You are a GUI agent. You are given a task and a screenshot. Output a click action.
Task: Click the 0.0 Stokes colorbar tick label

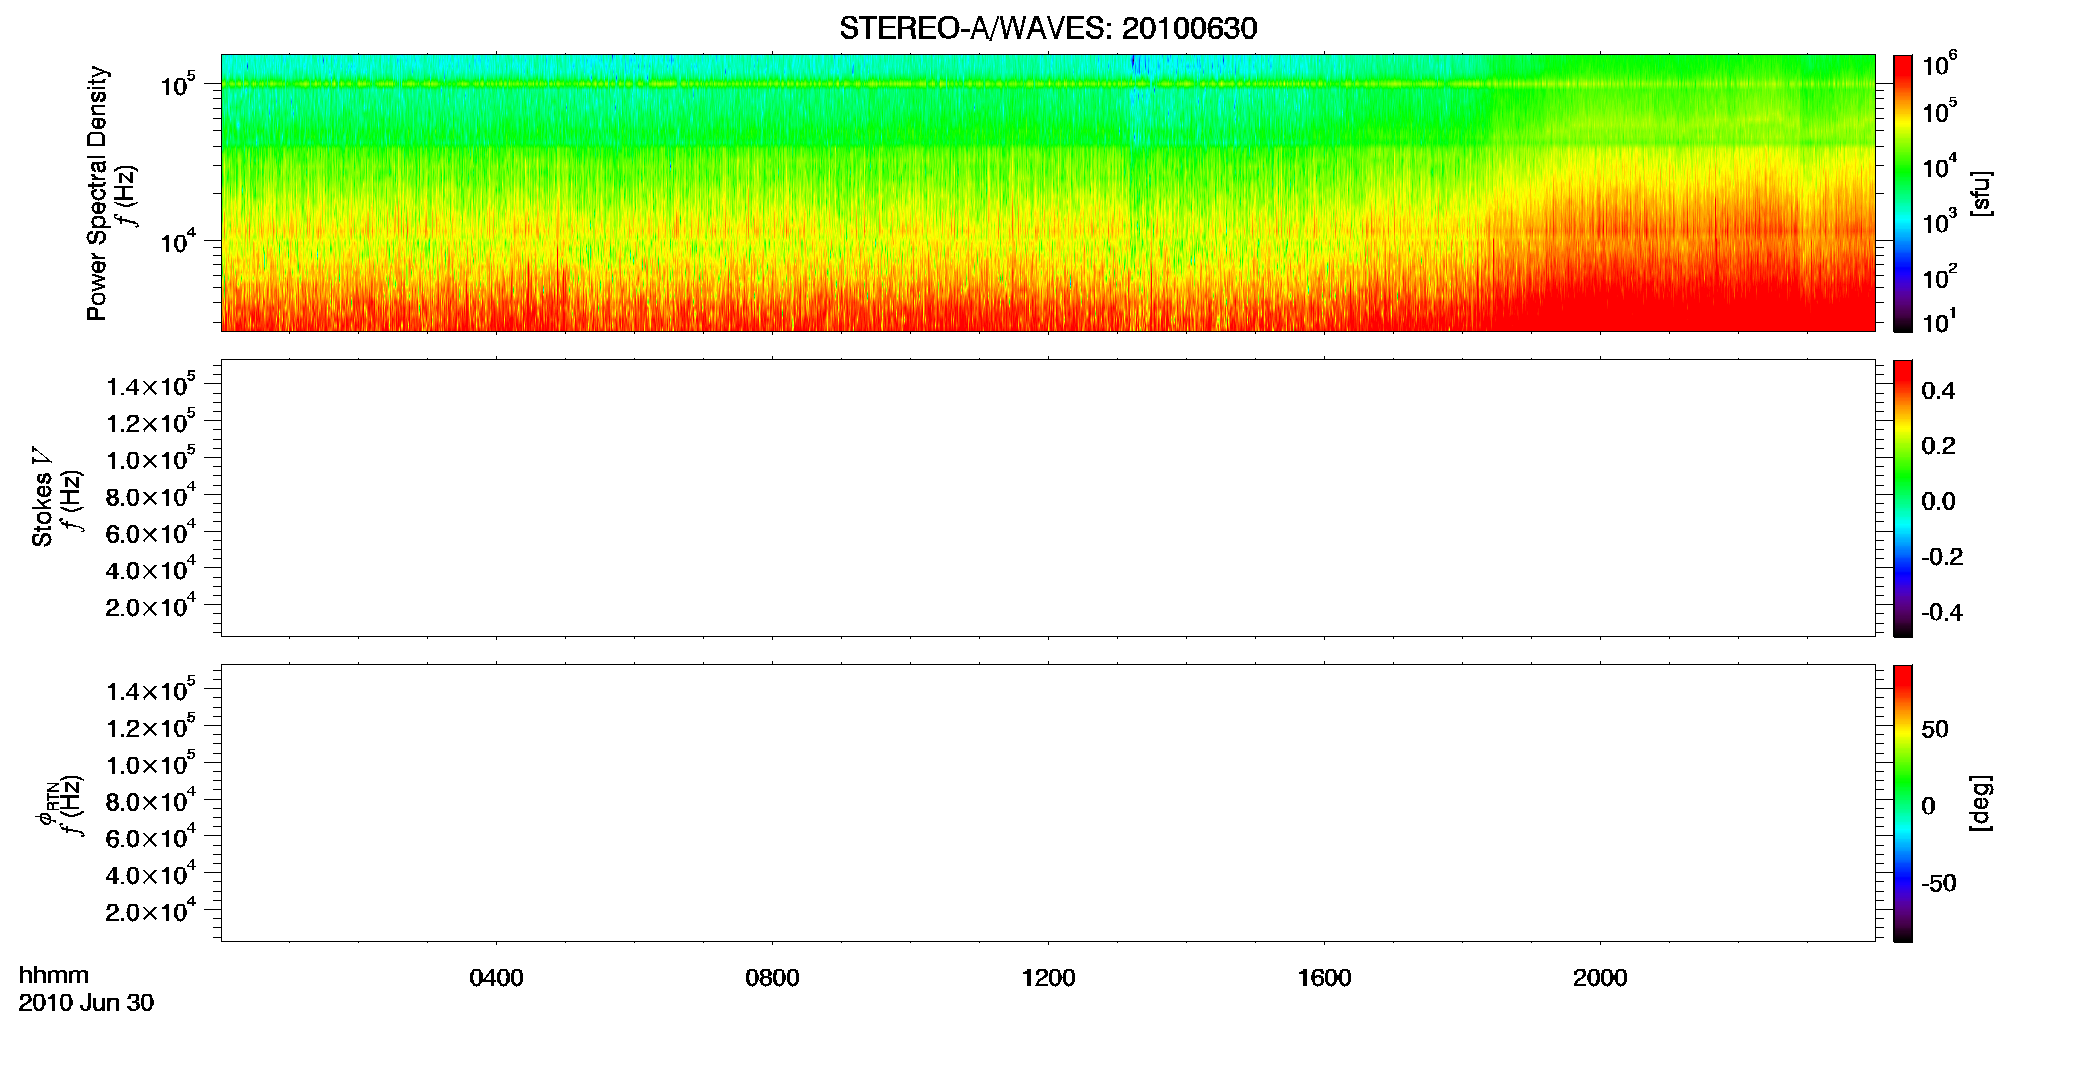point(1938,502)
